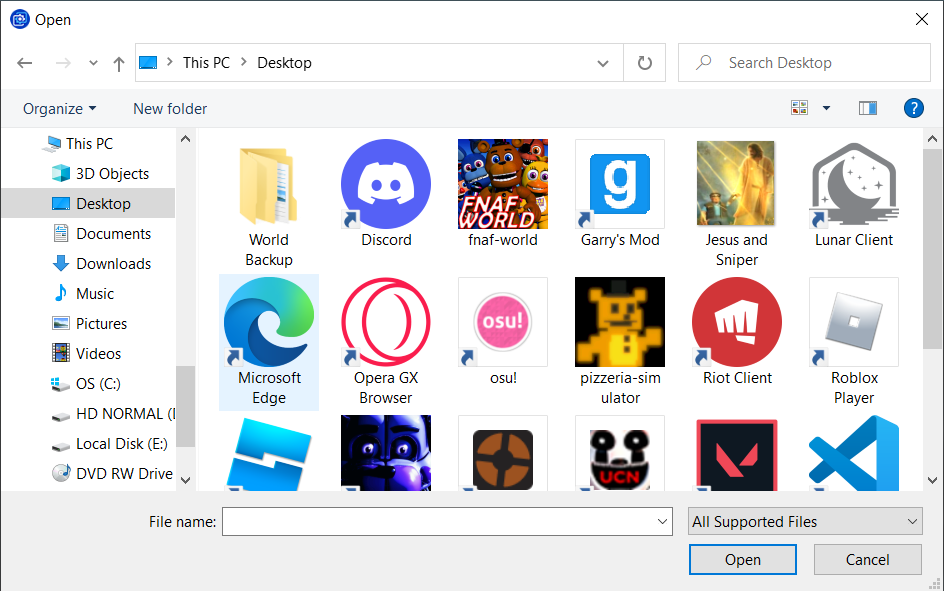944x591 pixels.
Task: Select the Garry's Mod shortcut
Action: (620, 194)
